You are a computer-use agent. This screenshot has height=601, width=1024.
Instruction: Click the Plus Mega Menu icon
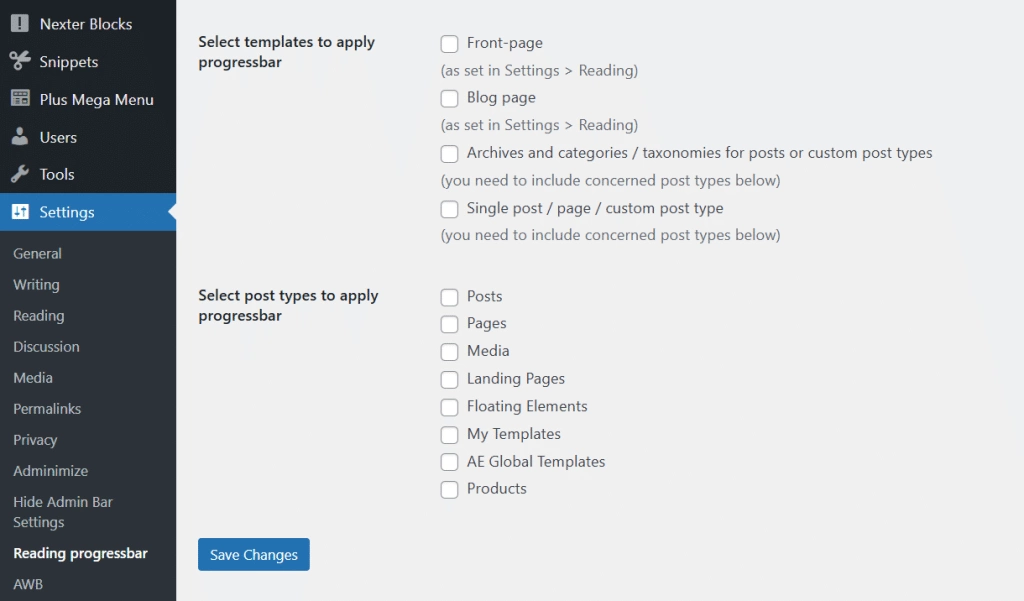pyautogui.click(x=20, y=99)
